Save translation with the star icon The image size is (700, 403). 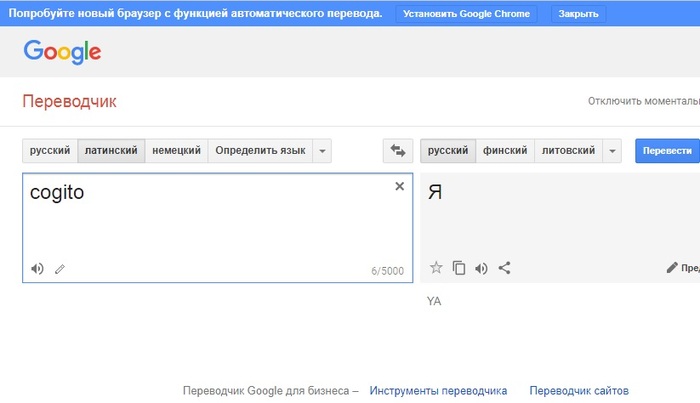436,268
